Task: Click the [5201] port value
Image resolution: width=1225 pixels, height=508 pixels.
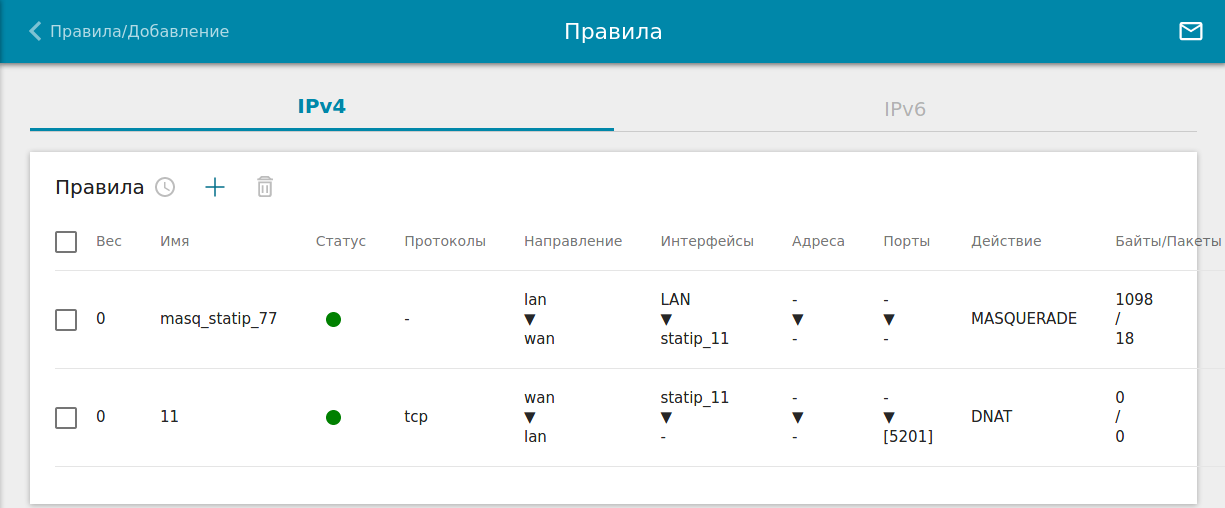Action: 908,437
